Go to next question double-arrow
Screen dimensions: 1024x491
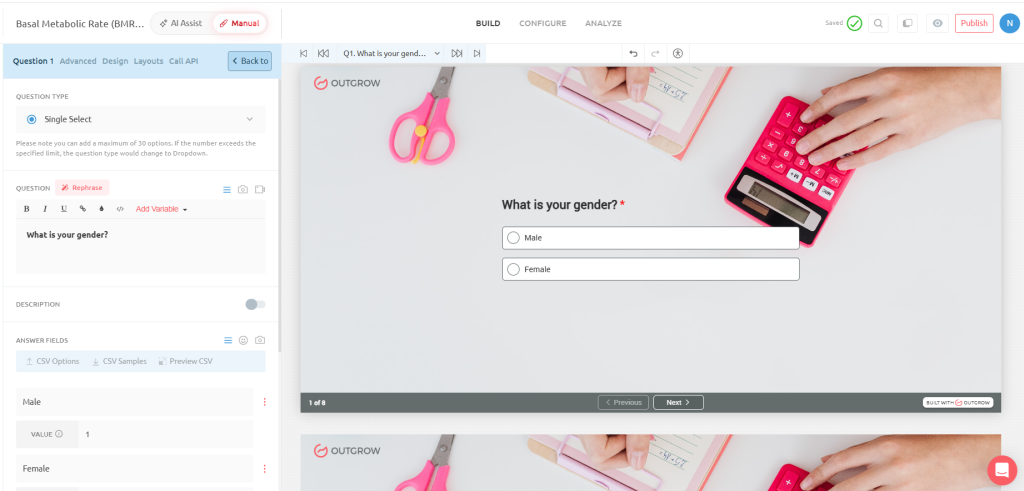[x=457, y=54]
